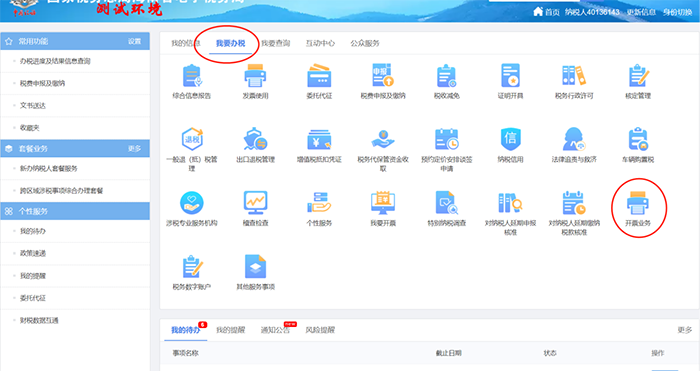The width and height of the screenshot is (700, 371).
Task: Open the 纳税信用 shield icon
Action: (510, 139)
